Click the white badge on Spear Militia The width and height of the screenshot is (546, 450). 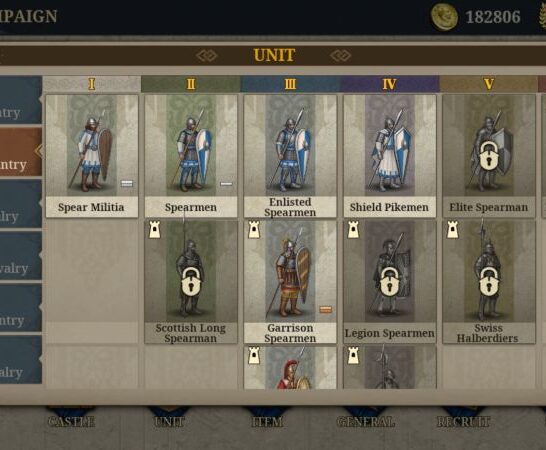[127, 183]
